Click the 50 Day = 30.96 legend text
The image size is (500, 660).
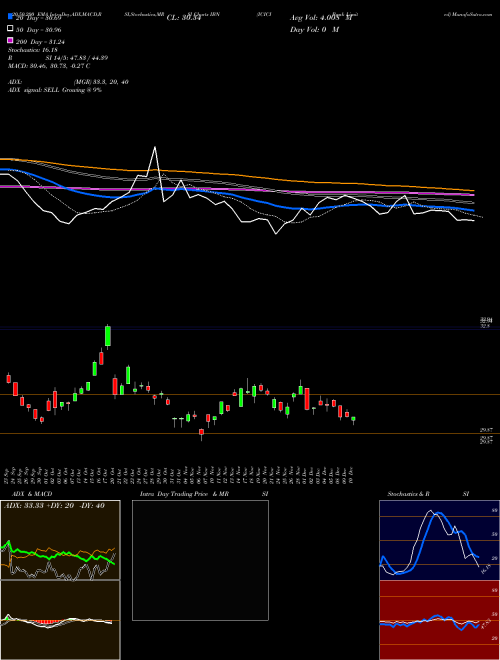pos(39,30)
